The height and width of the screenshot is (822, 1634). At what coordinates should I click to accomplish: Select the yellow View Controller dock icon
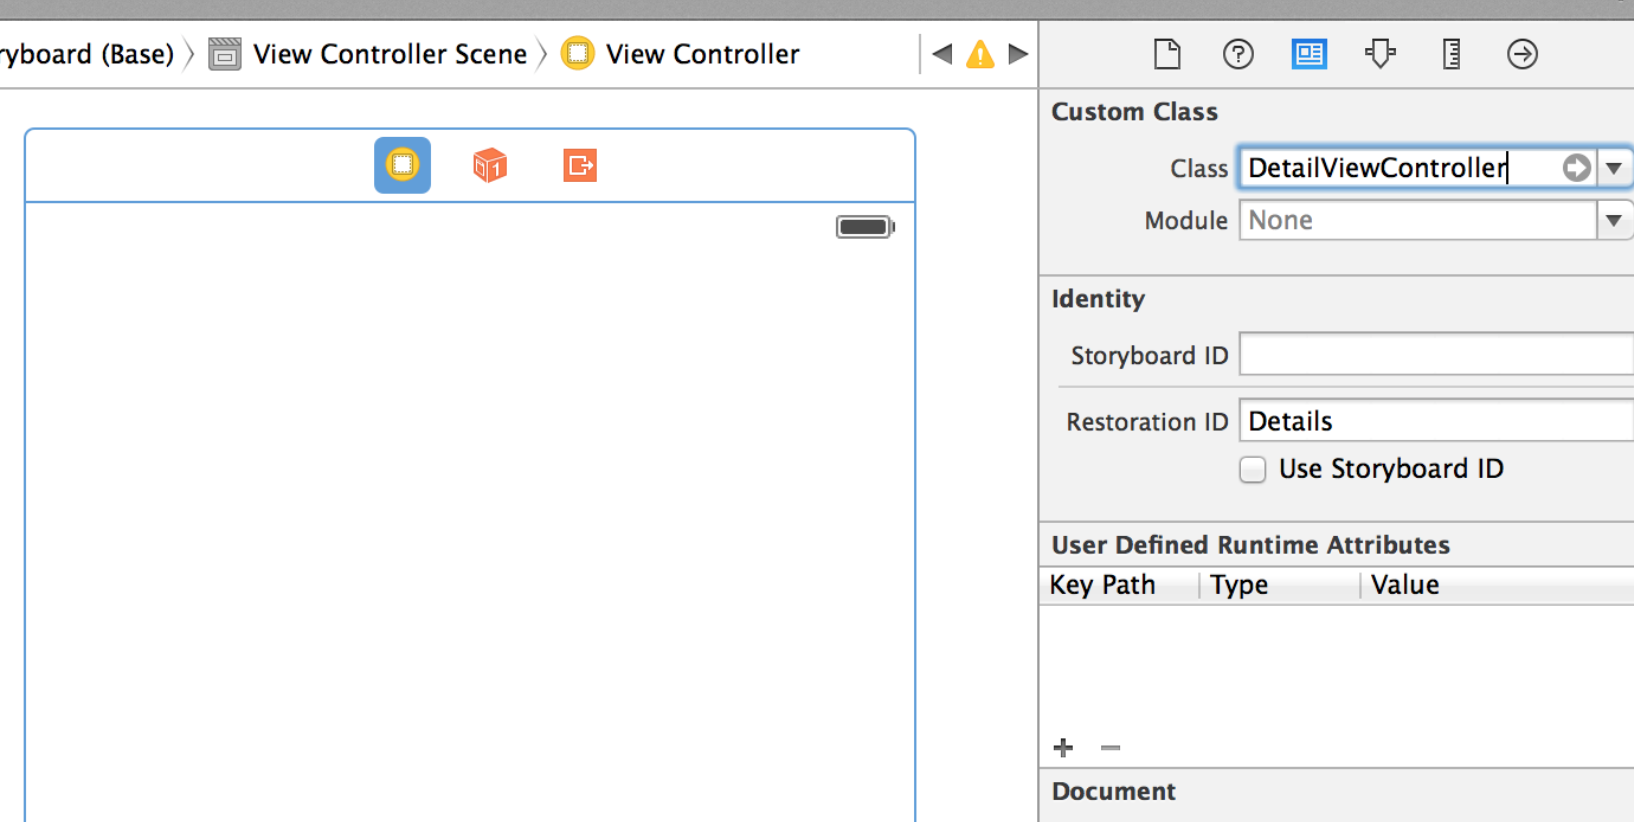tap(403, 165)
